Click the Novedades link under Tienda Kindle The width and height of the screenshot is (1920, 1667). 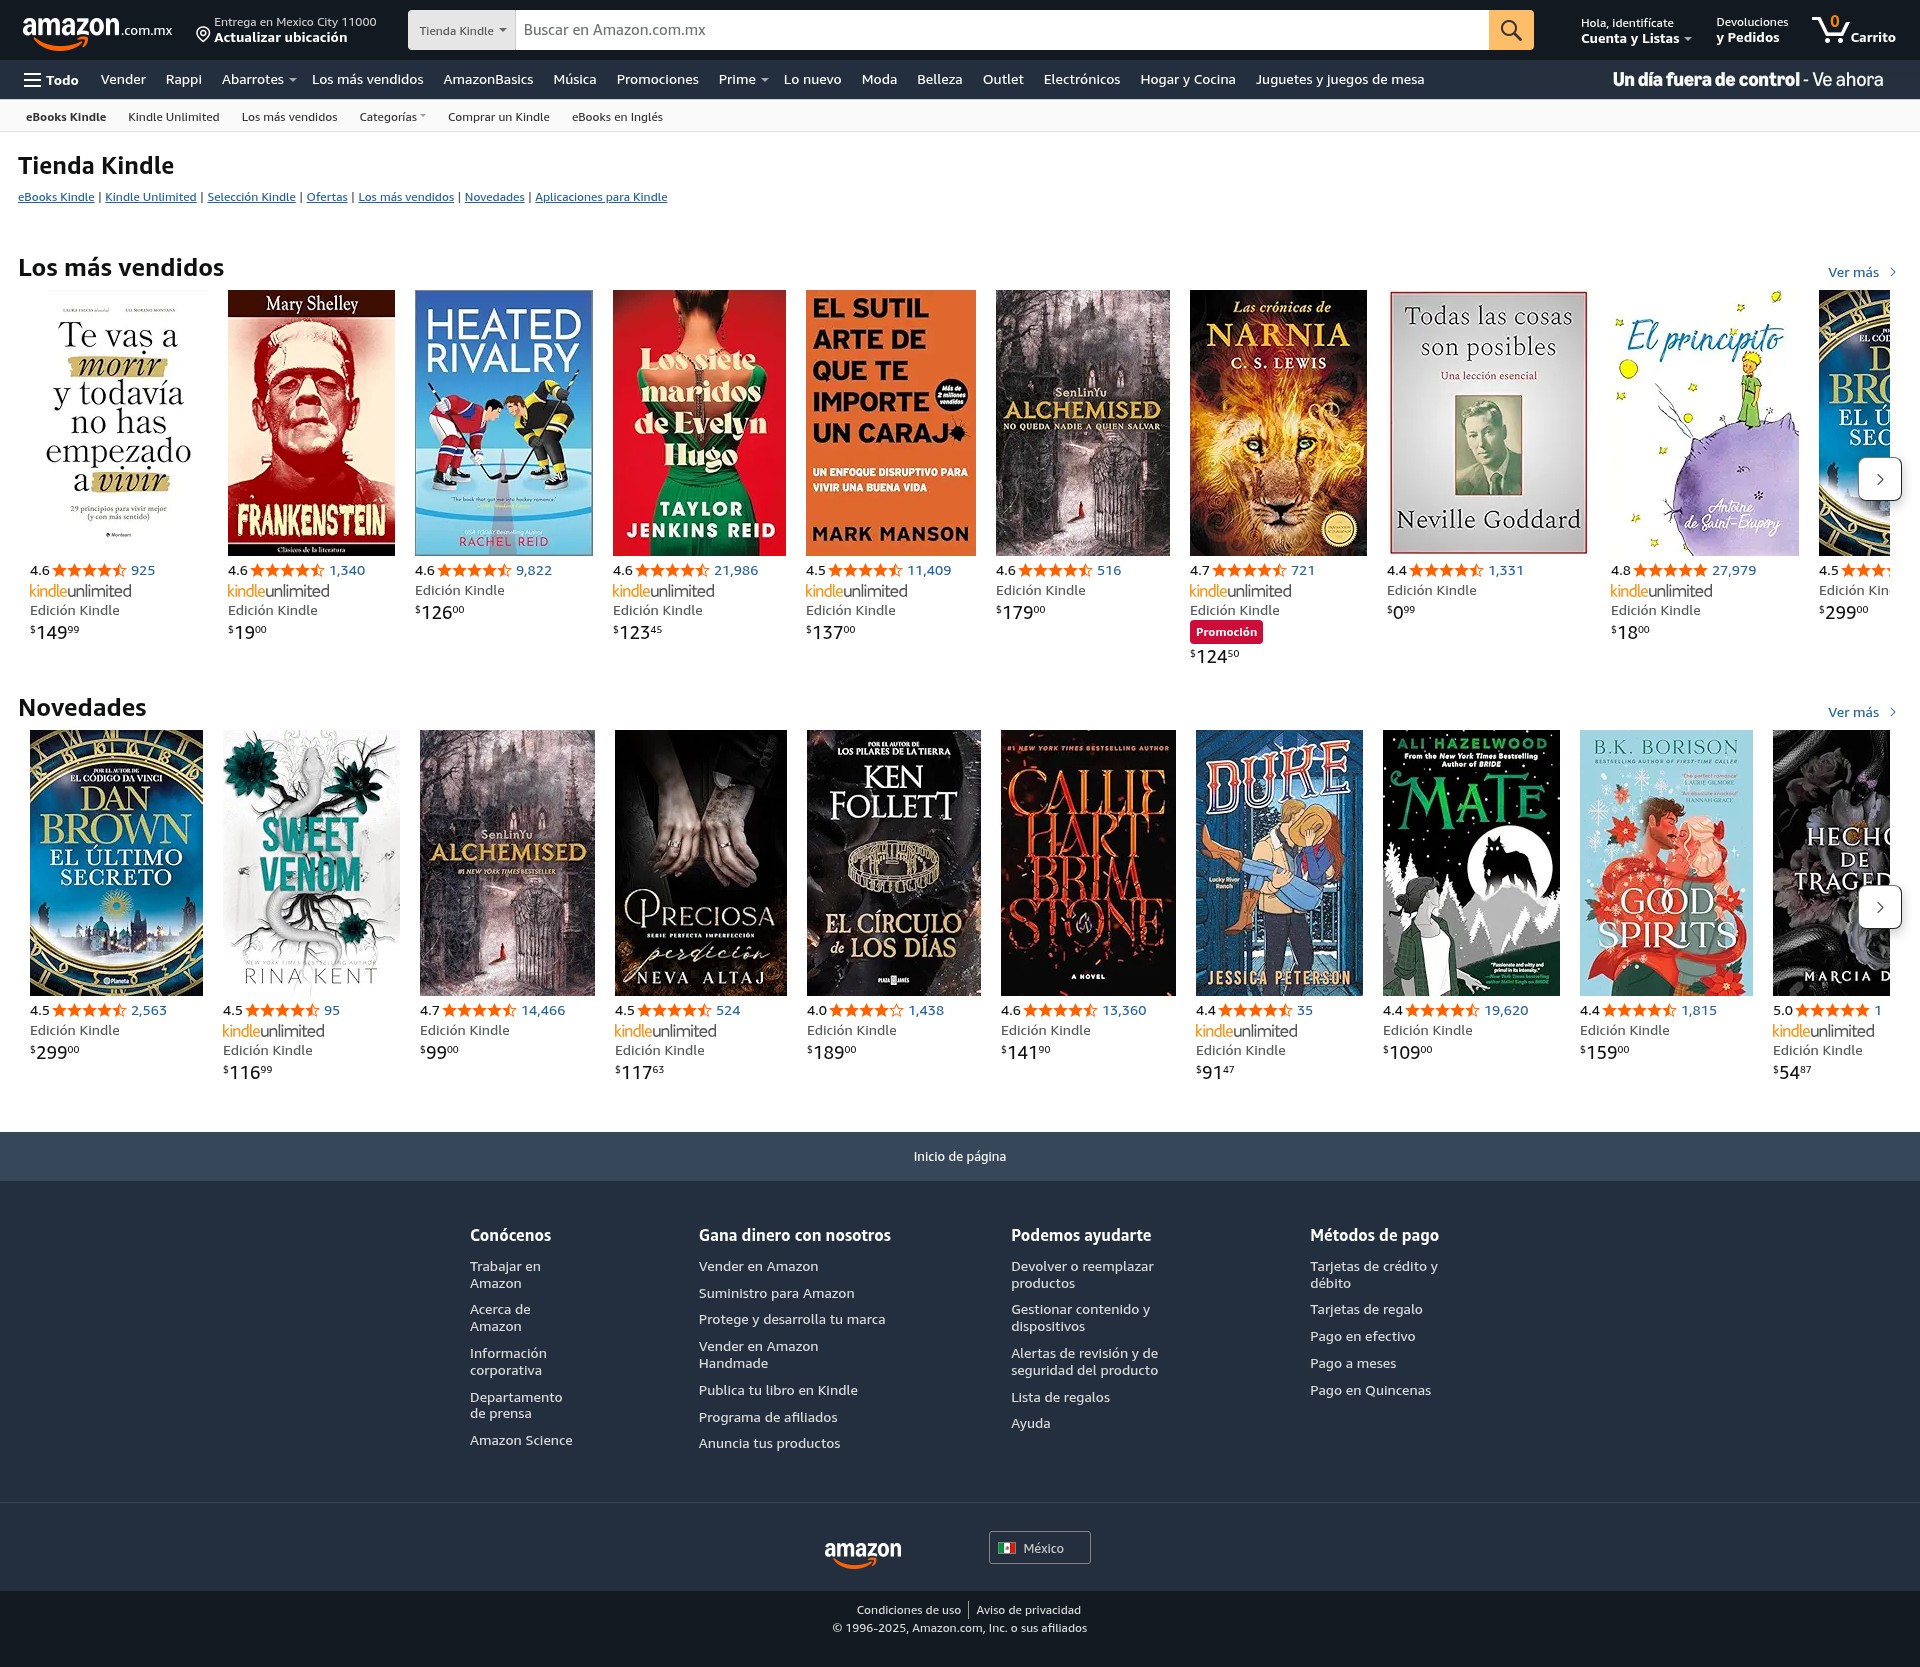[x=494, y=197]
